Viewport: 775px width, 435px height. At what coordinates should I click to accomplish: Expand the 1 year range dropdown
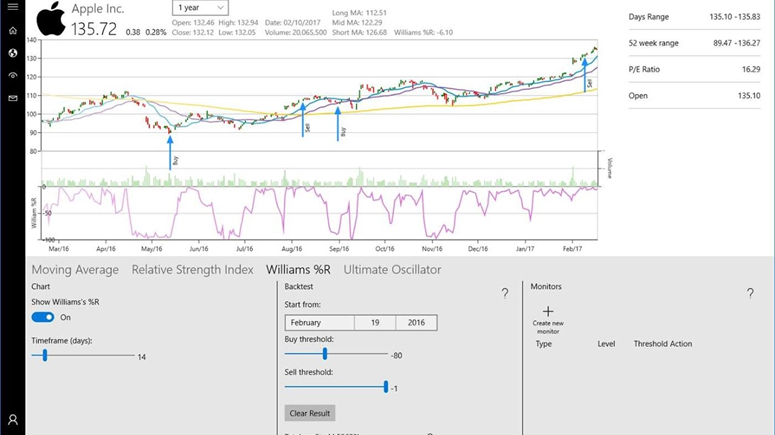(x=201, y=8)
